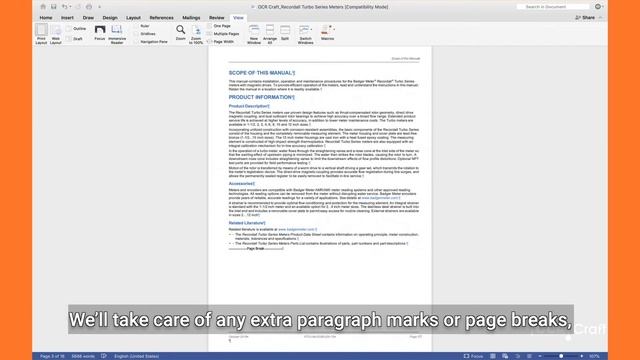The height and width of the screenshot is (360, 640).
Task: Click the PRODUCT INFORMATION heading
Action: coord(261,97)
